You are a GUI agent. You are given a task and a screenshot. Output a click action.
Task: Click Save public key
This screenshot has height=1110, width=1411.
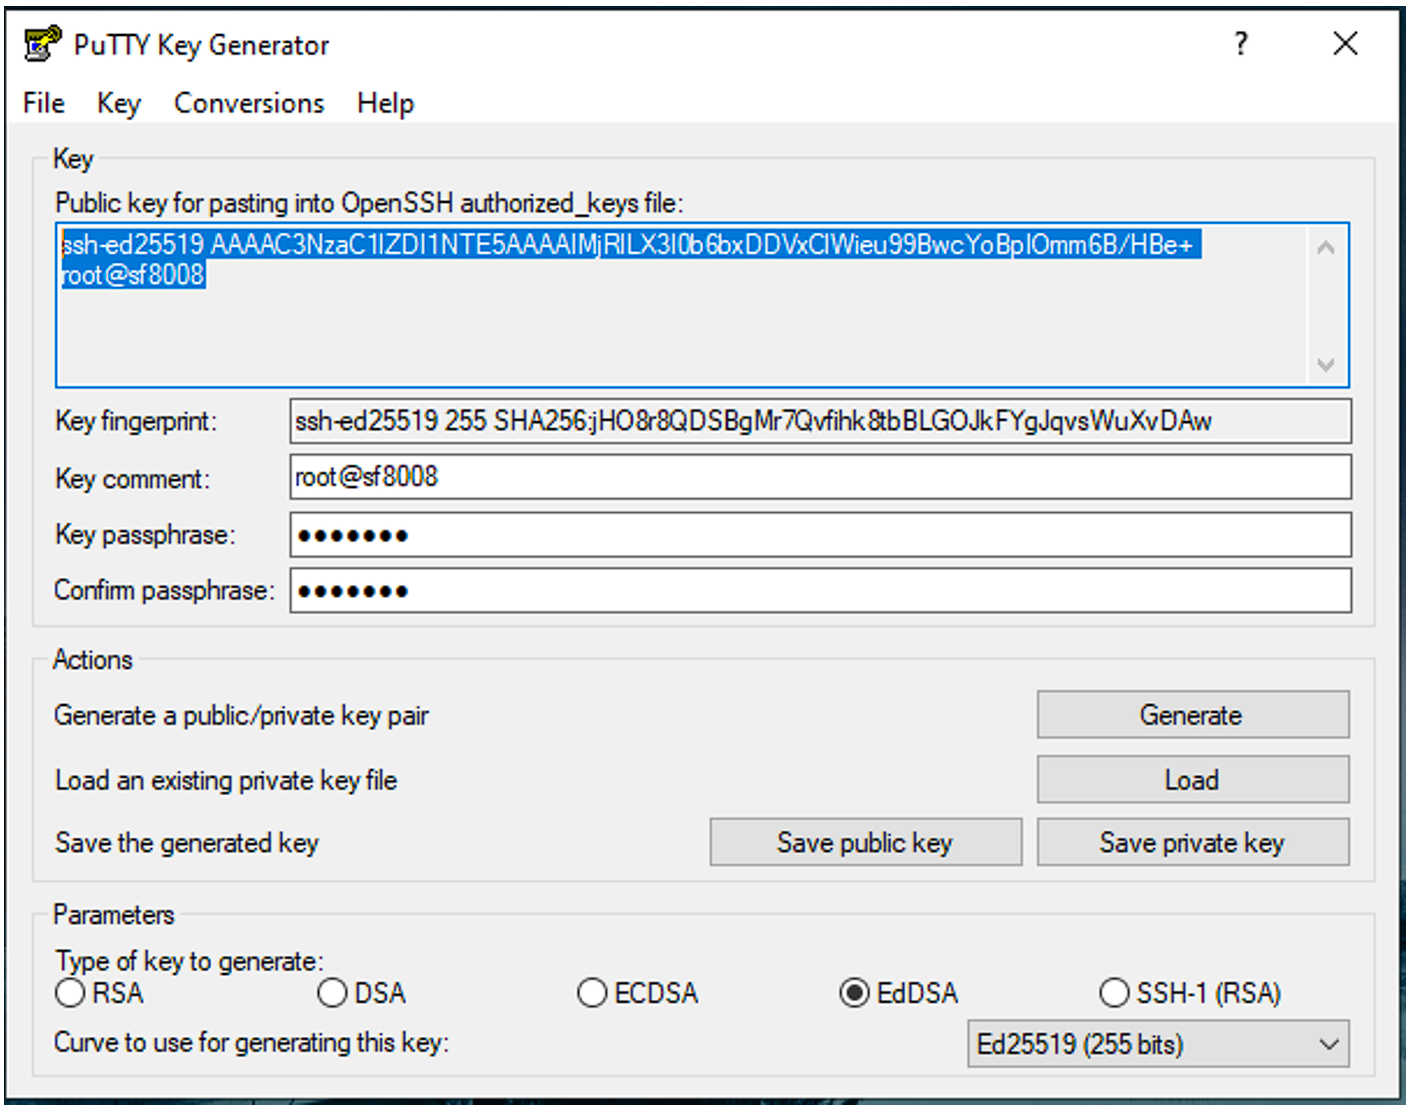click(865, 843)
